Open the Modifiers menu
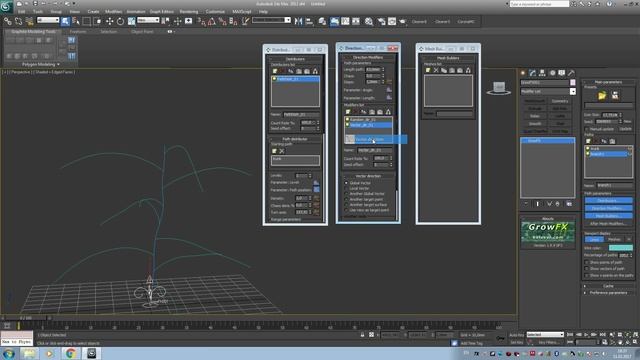Image resolution: width=640 pixels, height=360 pixels. pyautogui.click(x=113, y=12)
